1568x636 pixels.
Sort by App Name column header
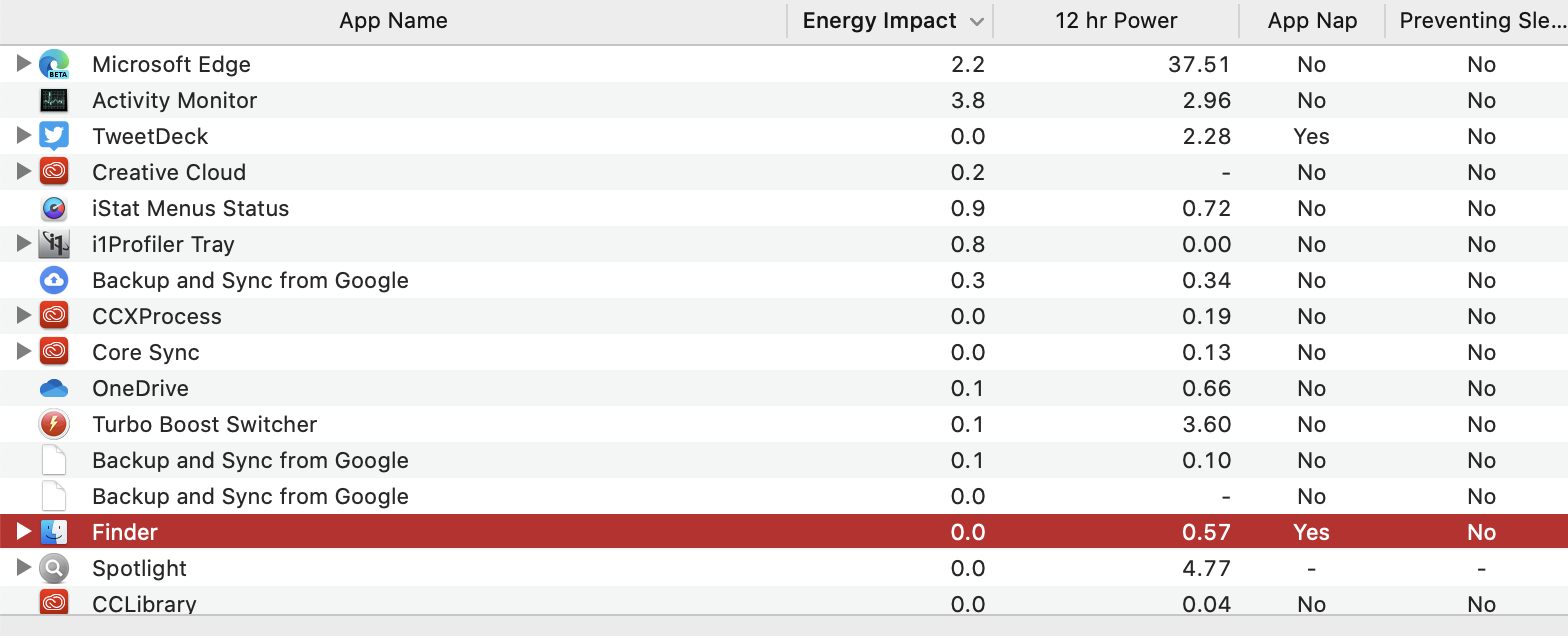tap(393, 21)
